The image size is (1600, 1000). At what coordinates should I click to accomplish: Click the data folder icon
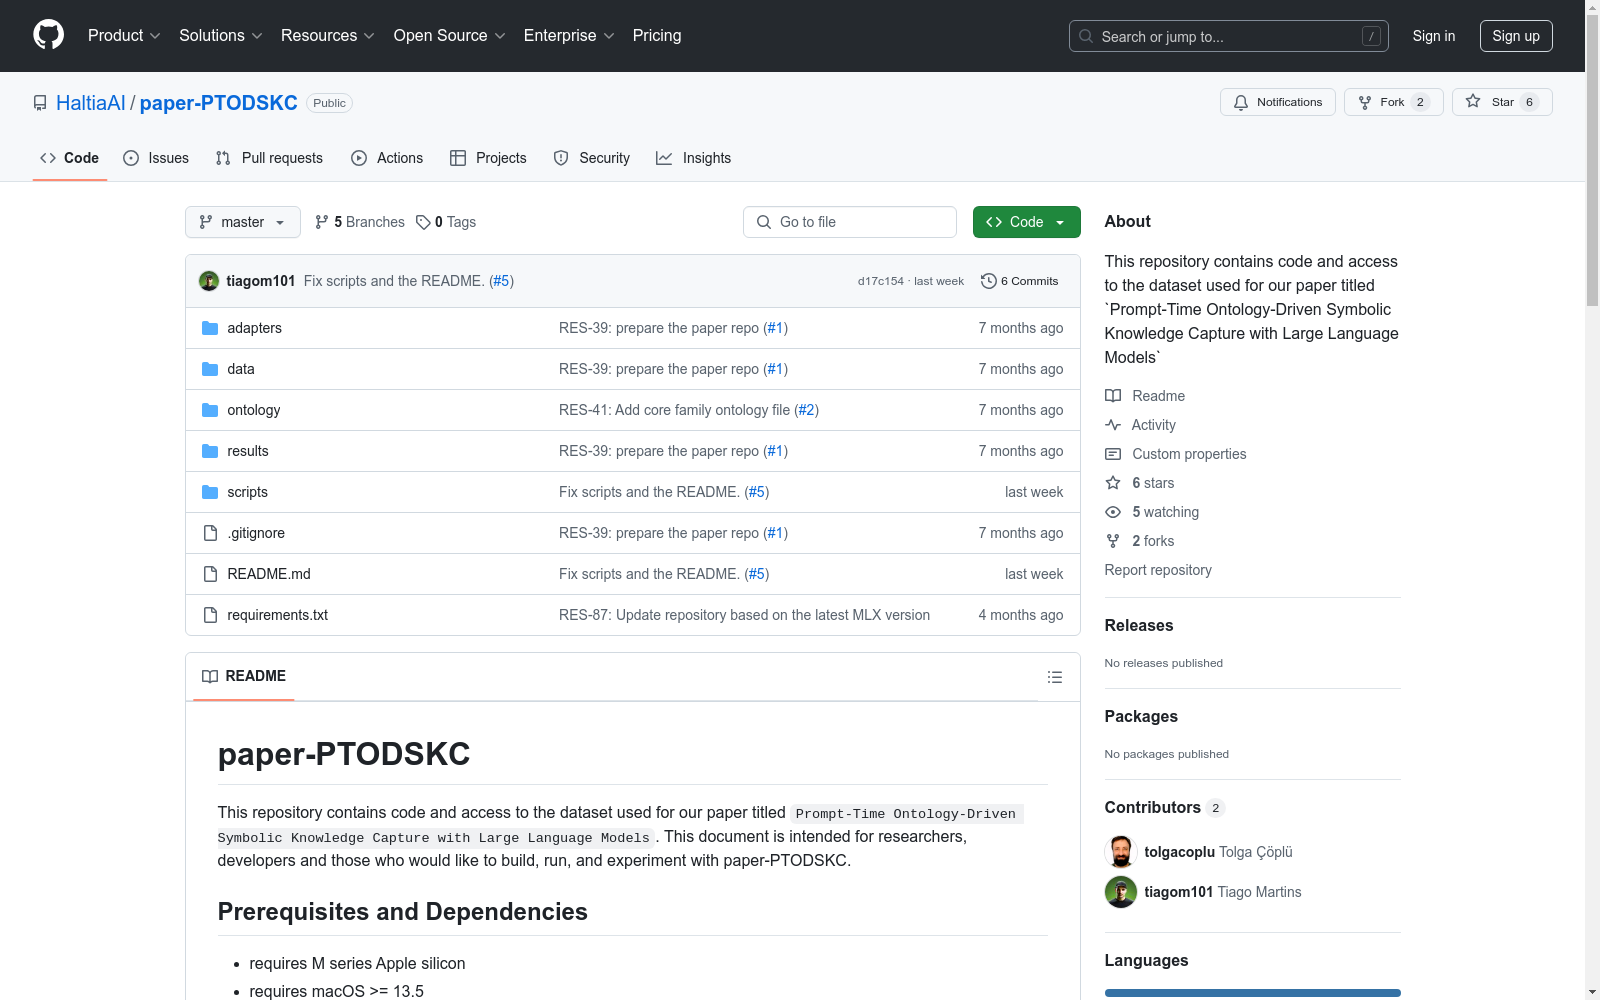(x=210, y=369)
